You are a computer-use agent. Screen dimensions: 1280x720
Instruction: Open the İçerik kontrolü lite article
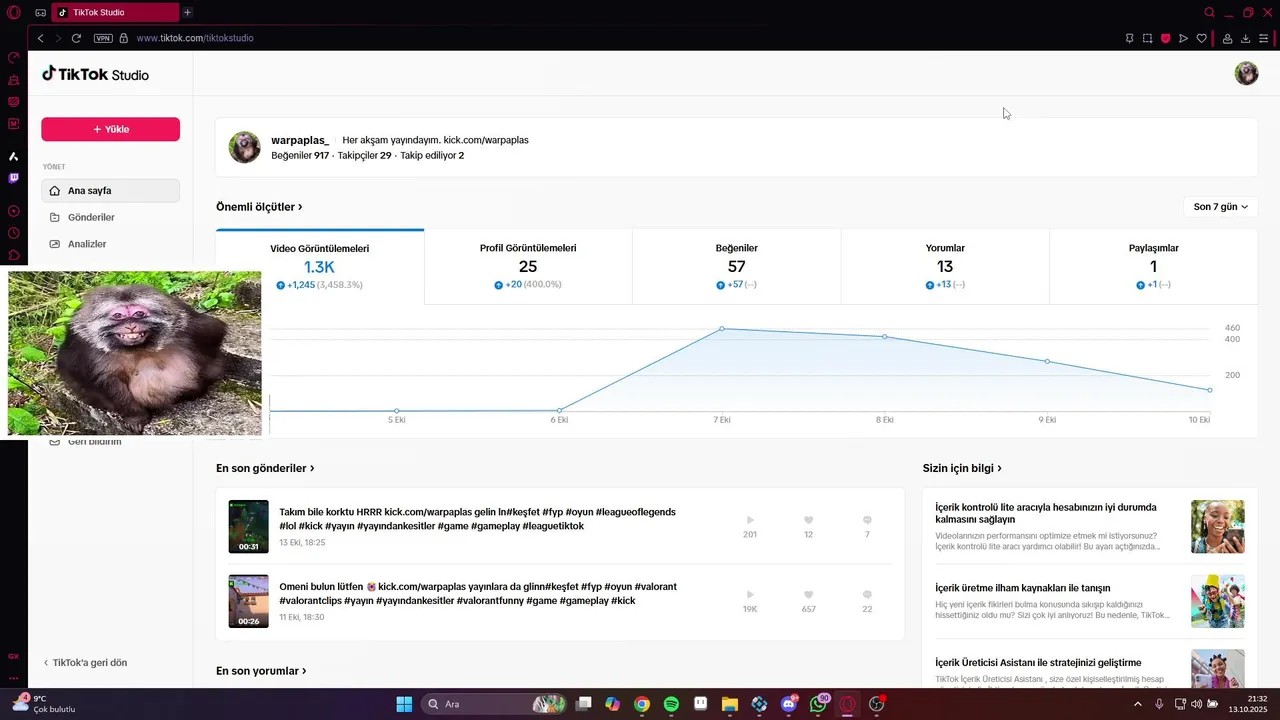(x=1089, y=527)
